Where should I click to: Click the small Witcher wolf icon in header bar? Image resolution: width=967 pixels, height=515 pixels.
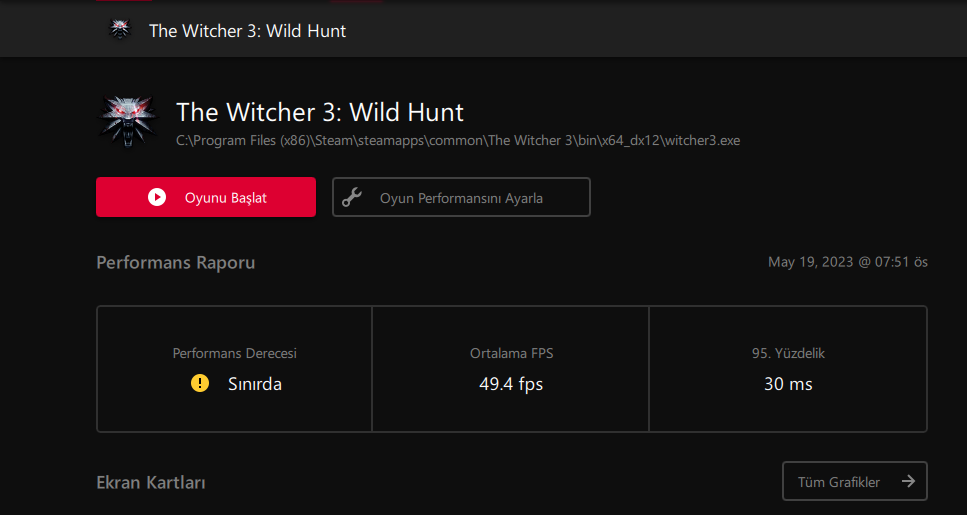pos(120,30)
